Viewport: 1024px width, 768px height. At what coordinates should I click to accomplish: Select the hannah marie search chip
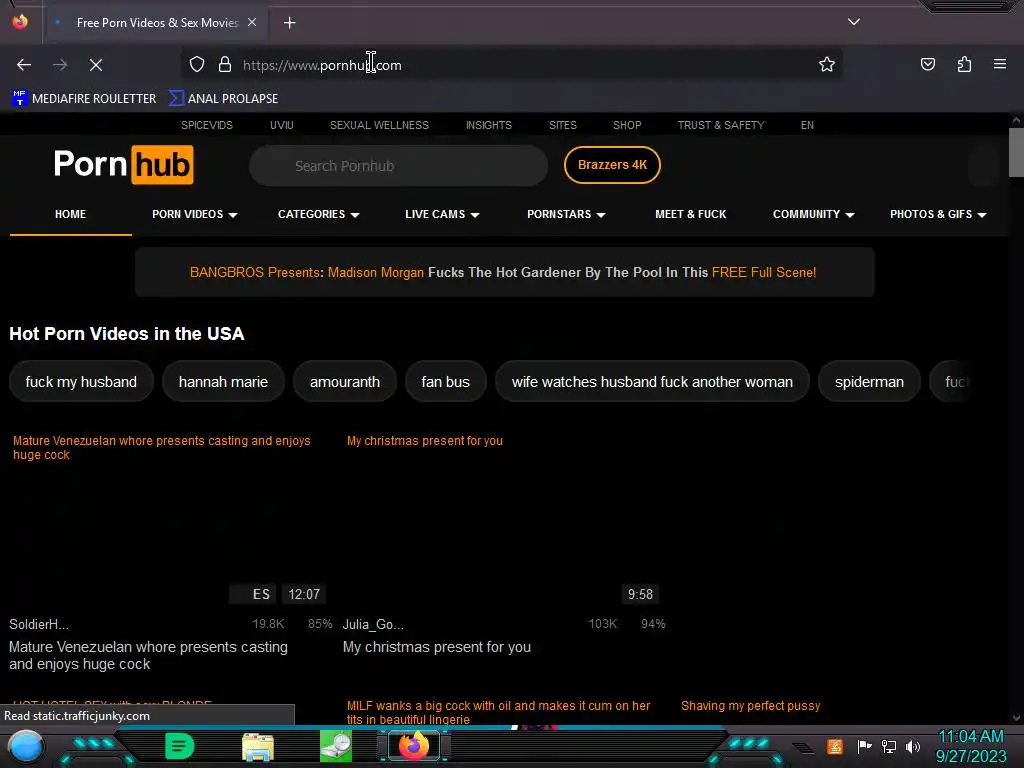coord(223,381)
